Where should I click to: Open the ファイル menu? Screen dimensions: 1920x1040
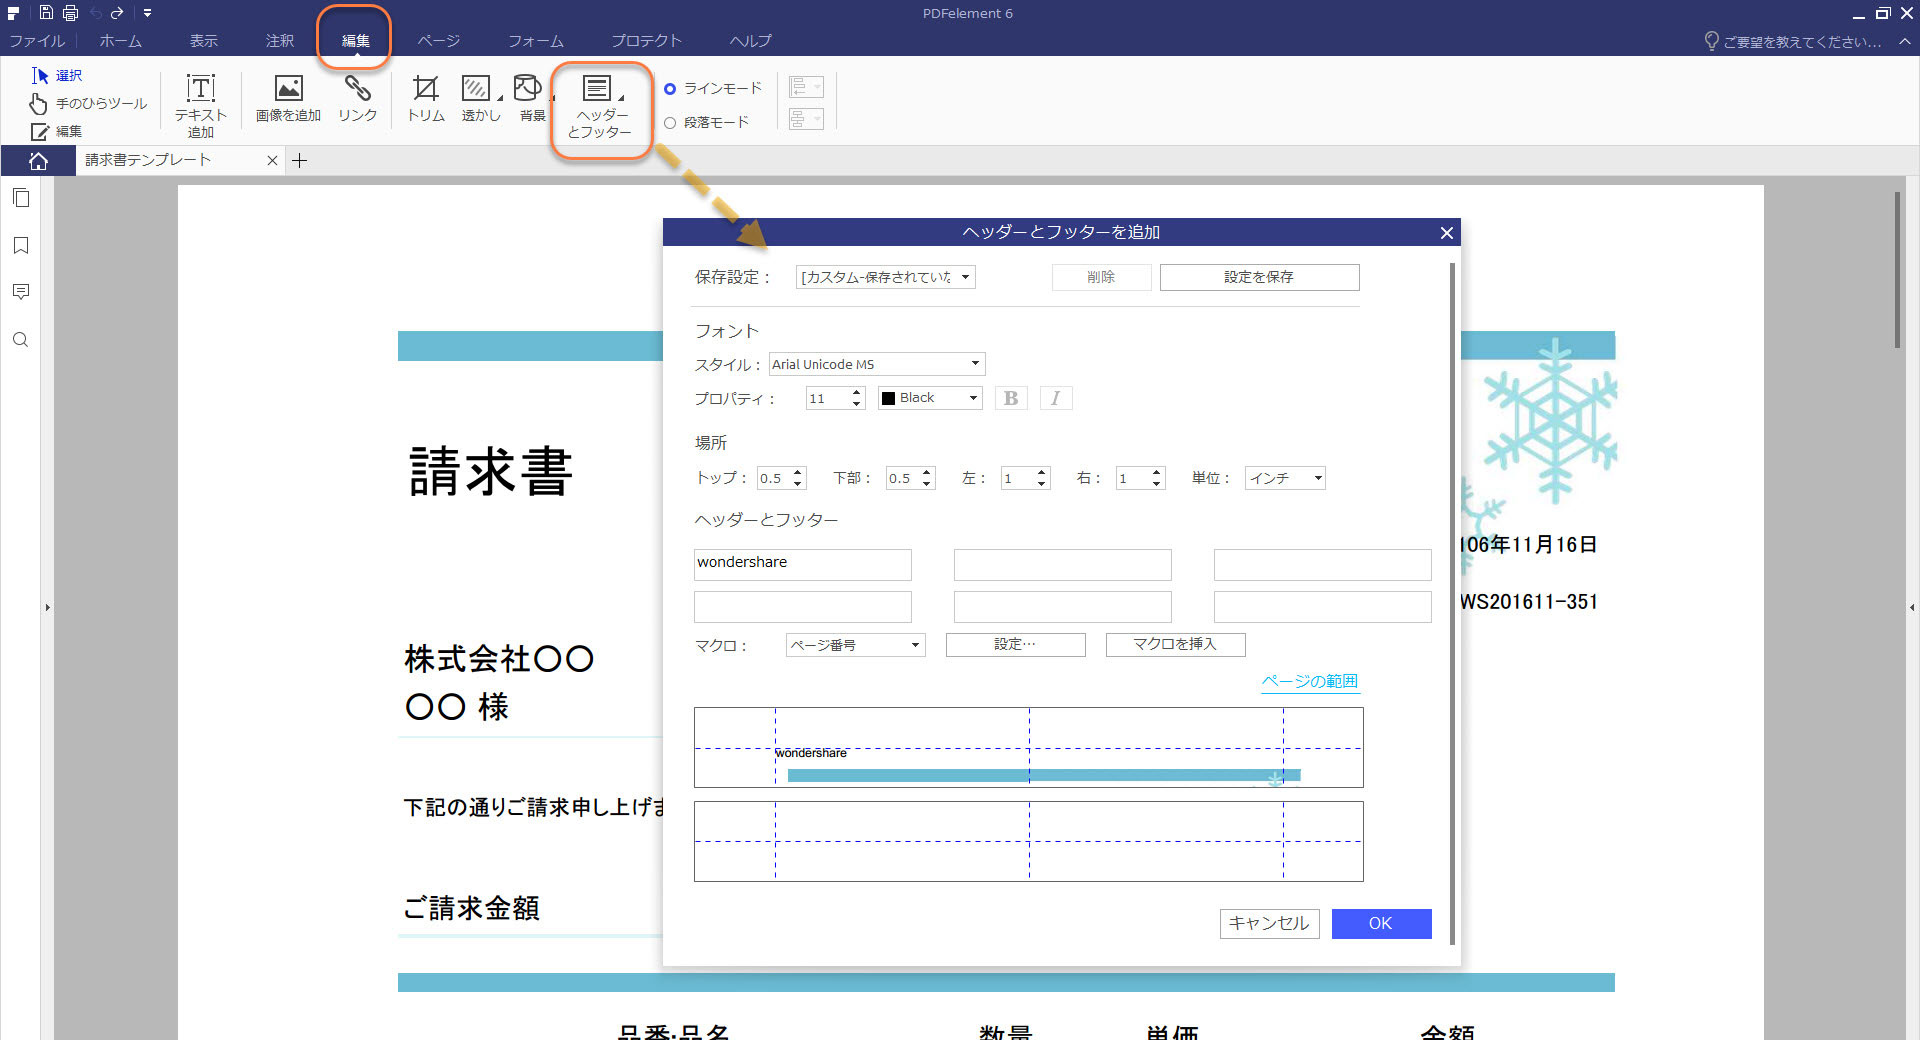click(37, 41)
